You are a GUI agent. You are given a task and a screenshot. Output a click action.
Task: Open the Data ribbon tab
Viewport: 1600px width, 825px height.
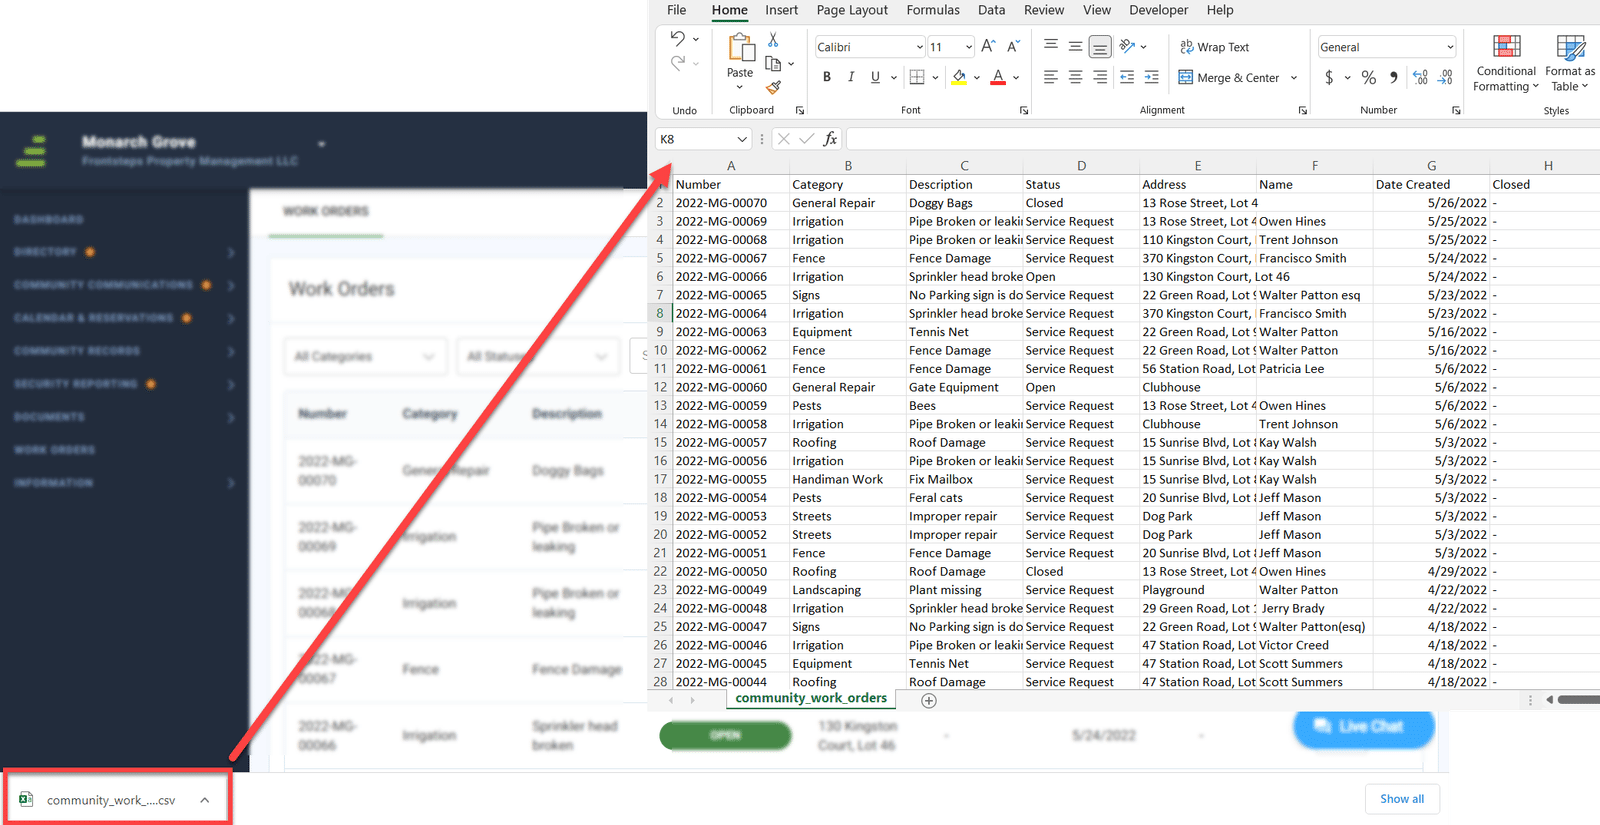991,10
